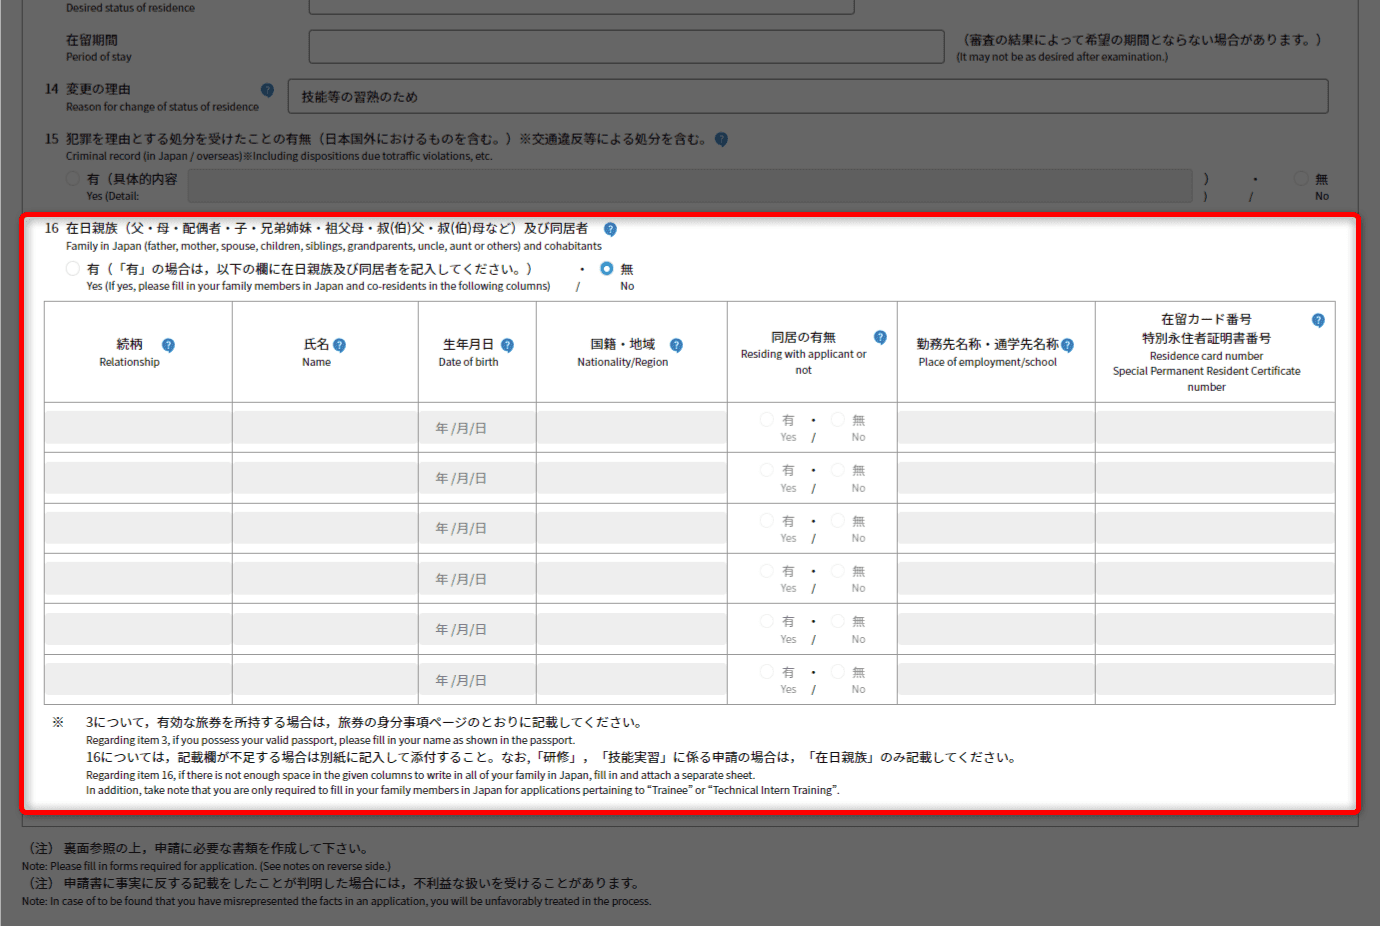Click first row Date of birth field
The image size is (1380, 926).
click(x=477, y=428)
